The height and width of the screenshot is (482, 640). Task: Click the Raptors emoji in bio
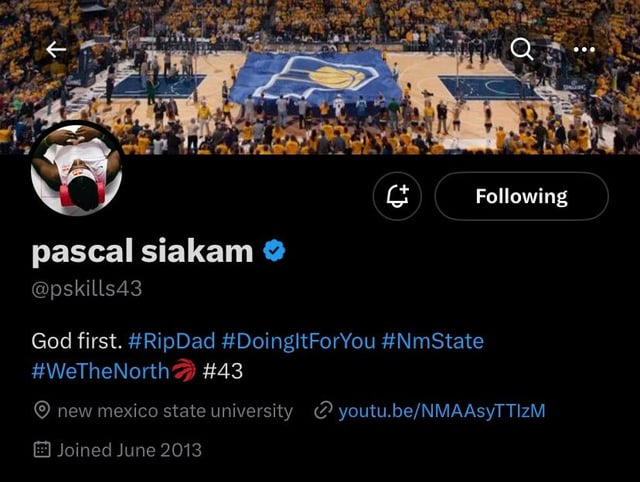click(x=184, y=372)
